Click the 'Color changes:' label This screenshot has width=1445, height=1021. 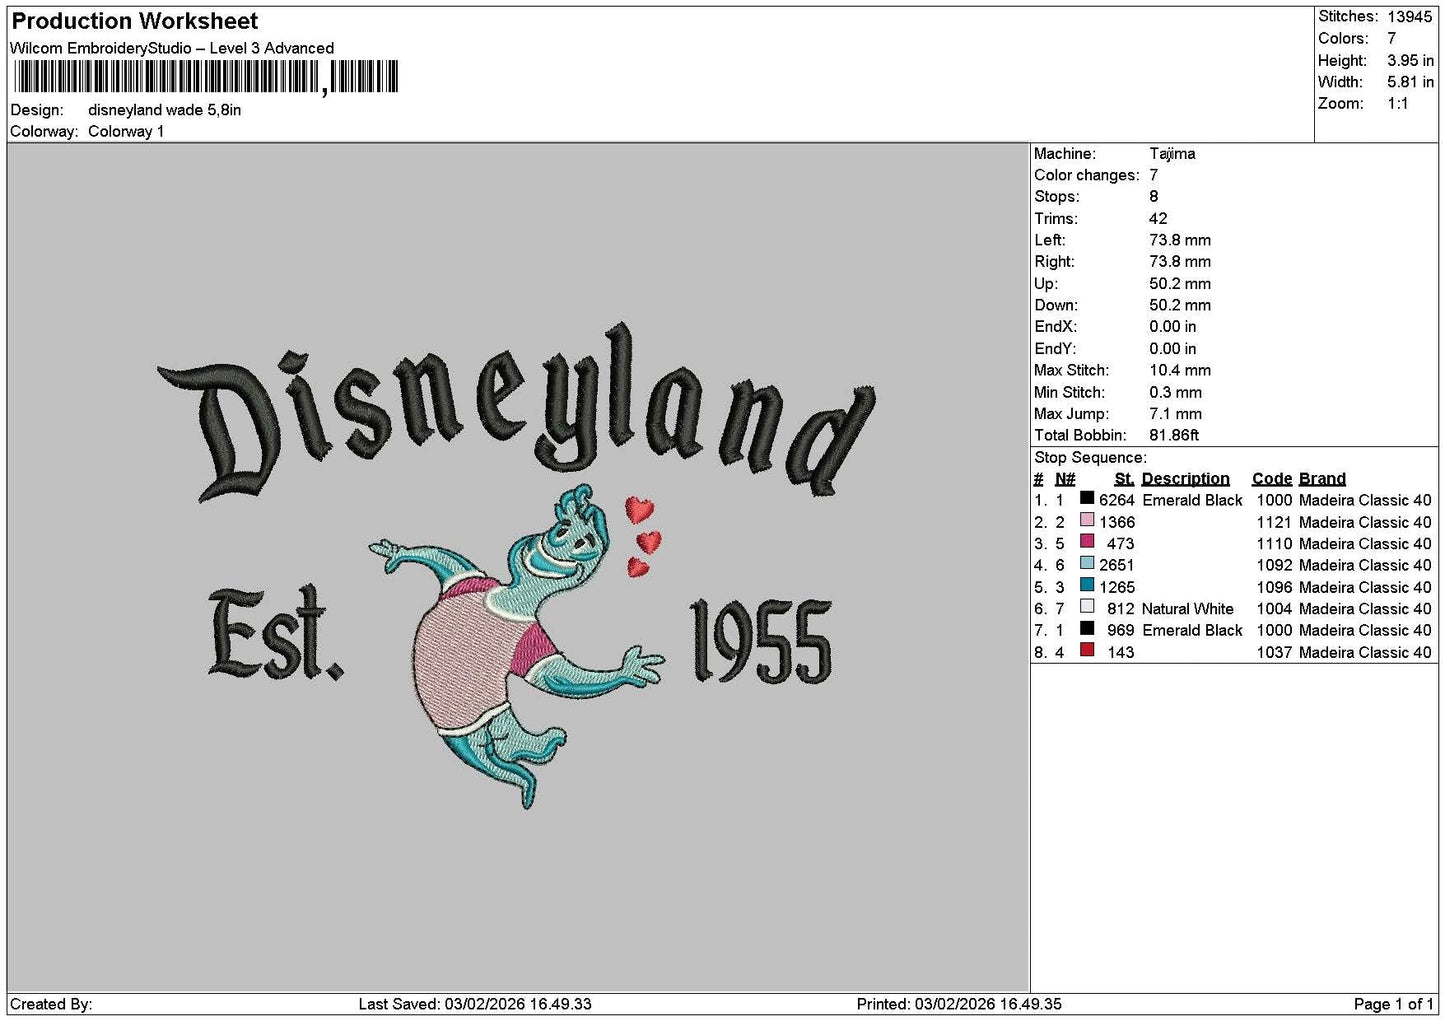[1087, 176]
